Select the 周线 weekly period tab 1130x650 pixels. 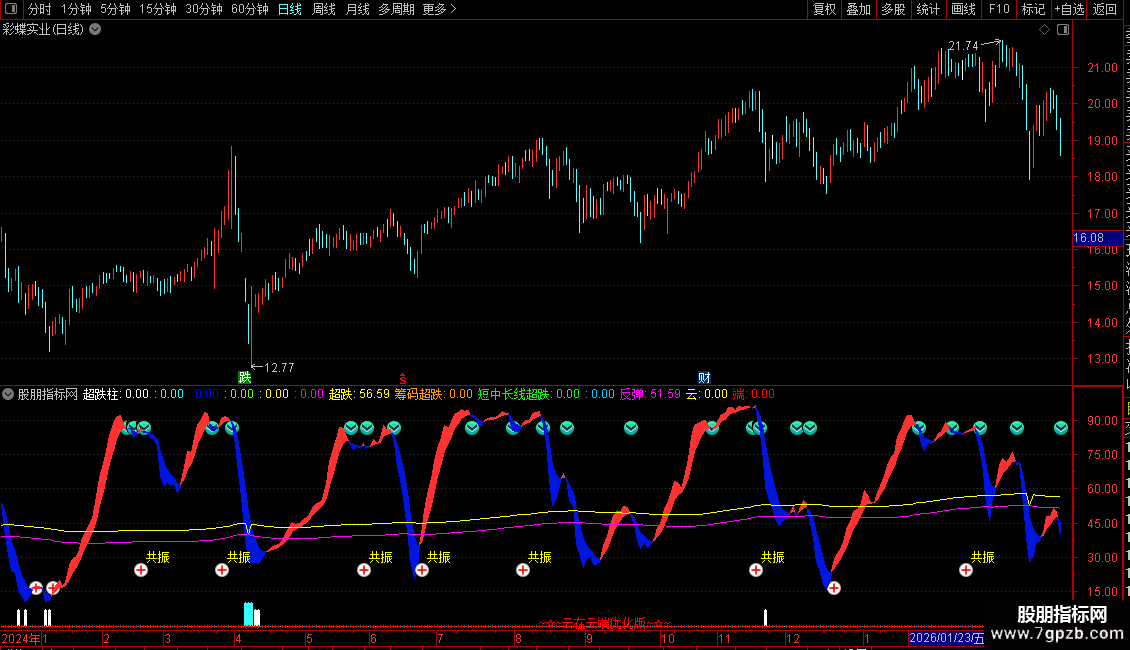pyautogui.click(x=324, y=9)
